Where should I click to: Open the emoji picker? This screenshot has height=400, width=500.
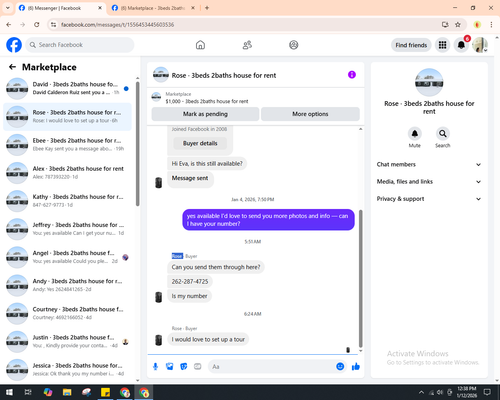340,367
